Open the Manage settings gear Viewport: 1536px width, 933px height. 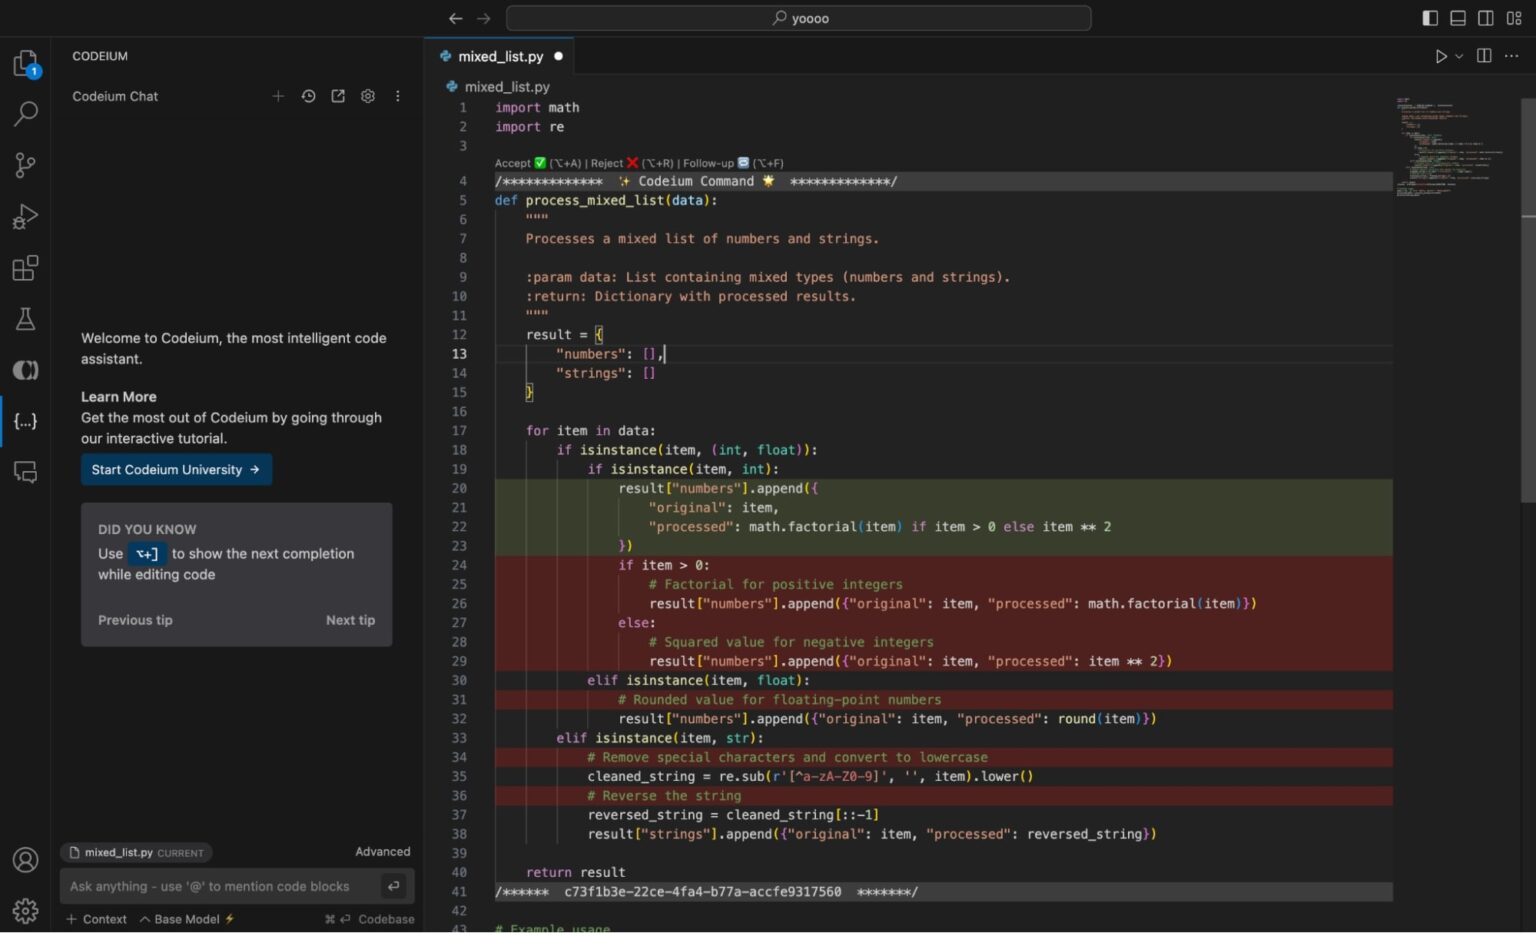tap(25, 911)
